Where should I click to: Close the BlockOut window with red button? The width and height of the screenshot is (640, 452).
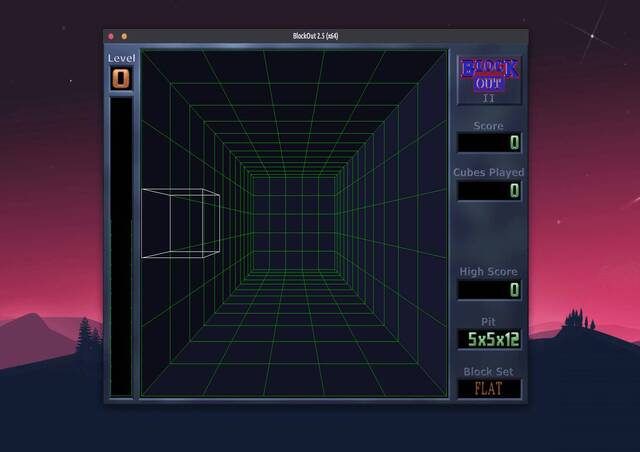coord(111,36)
